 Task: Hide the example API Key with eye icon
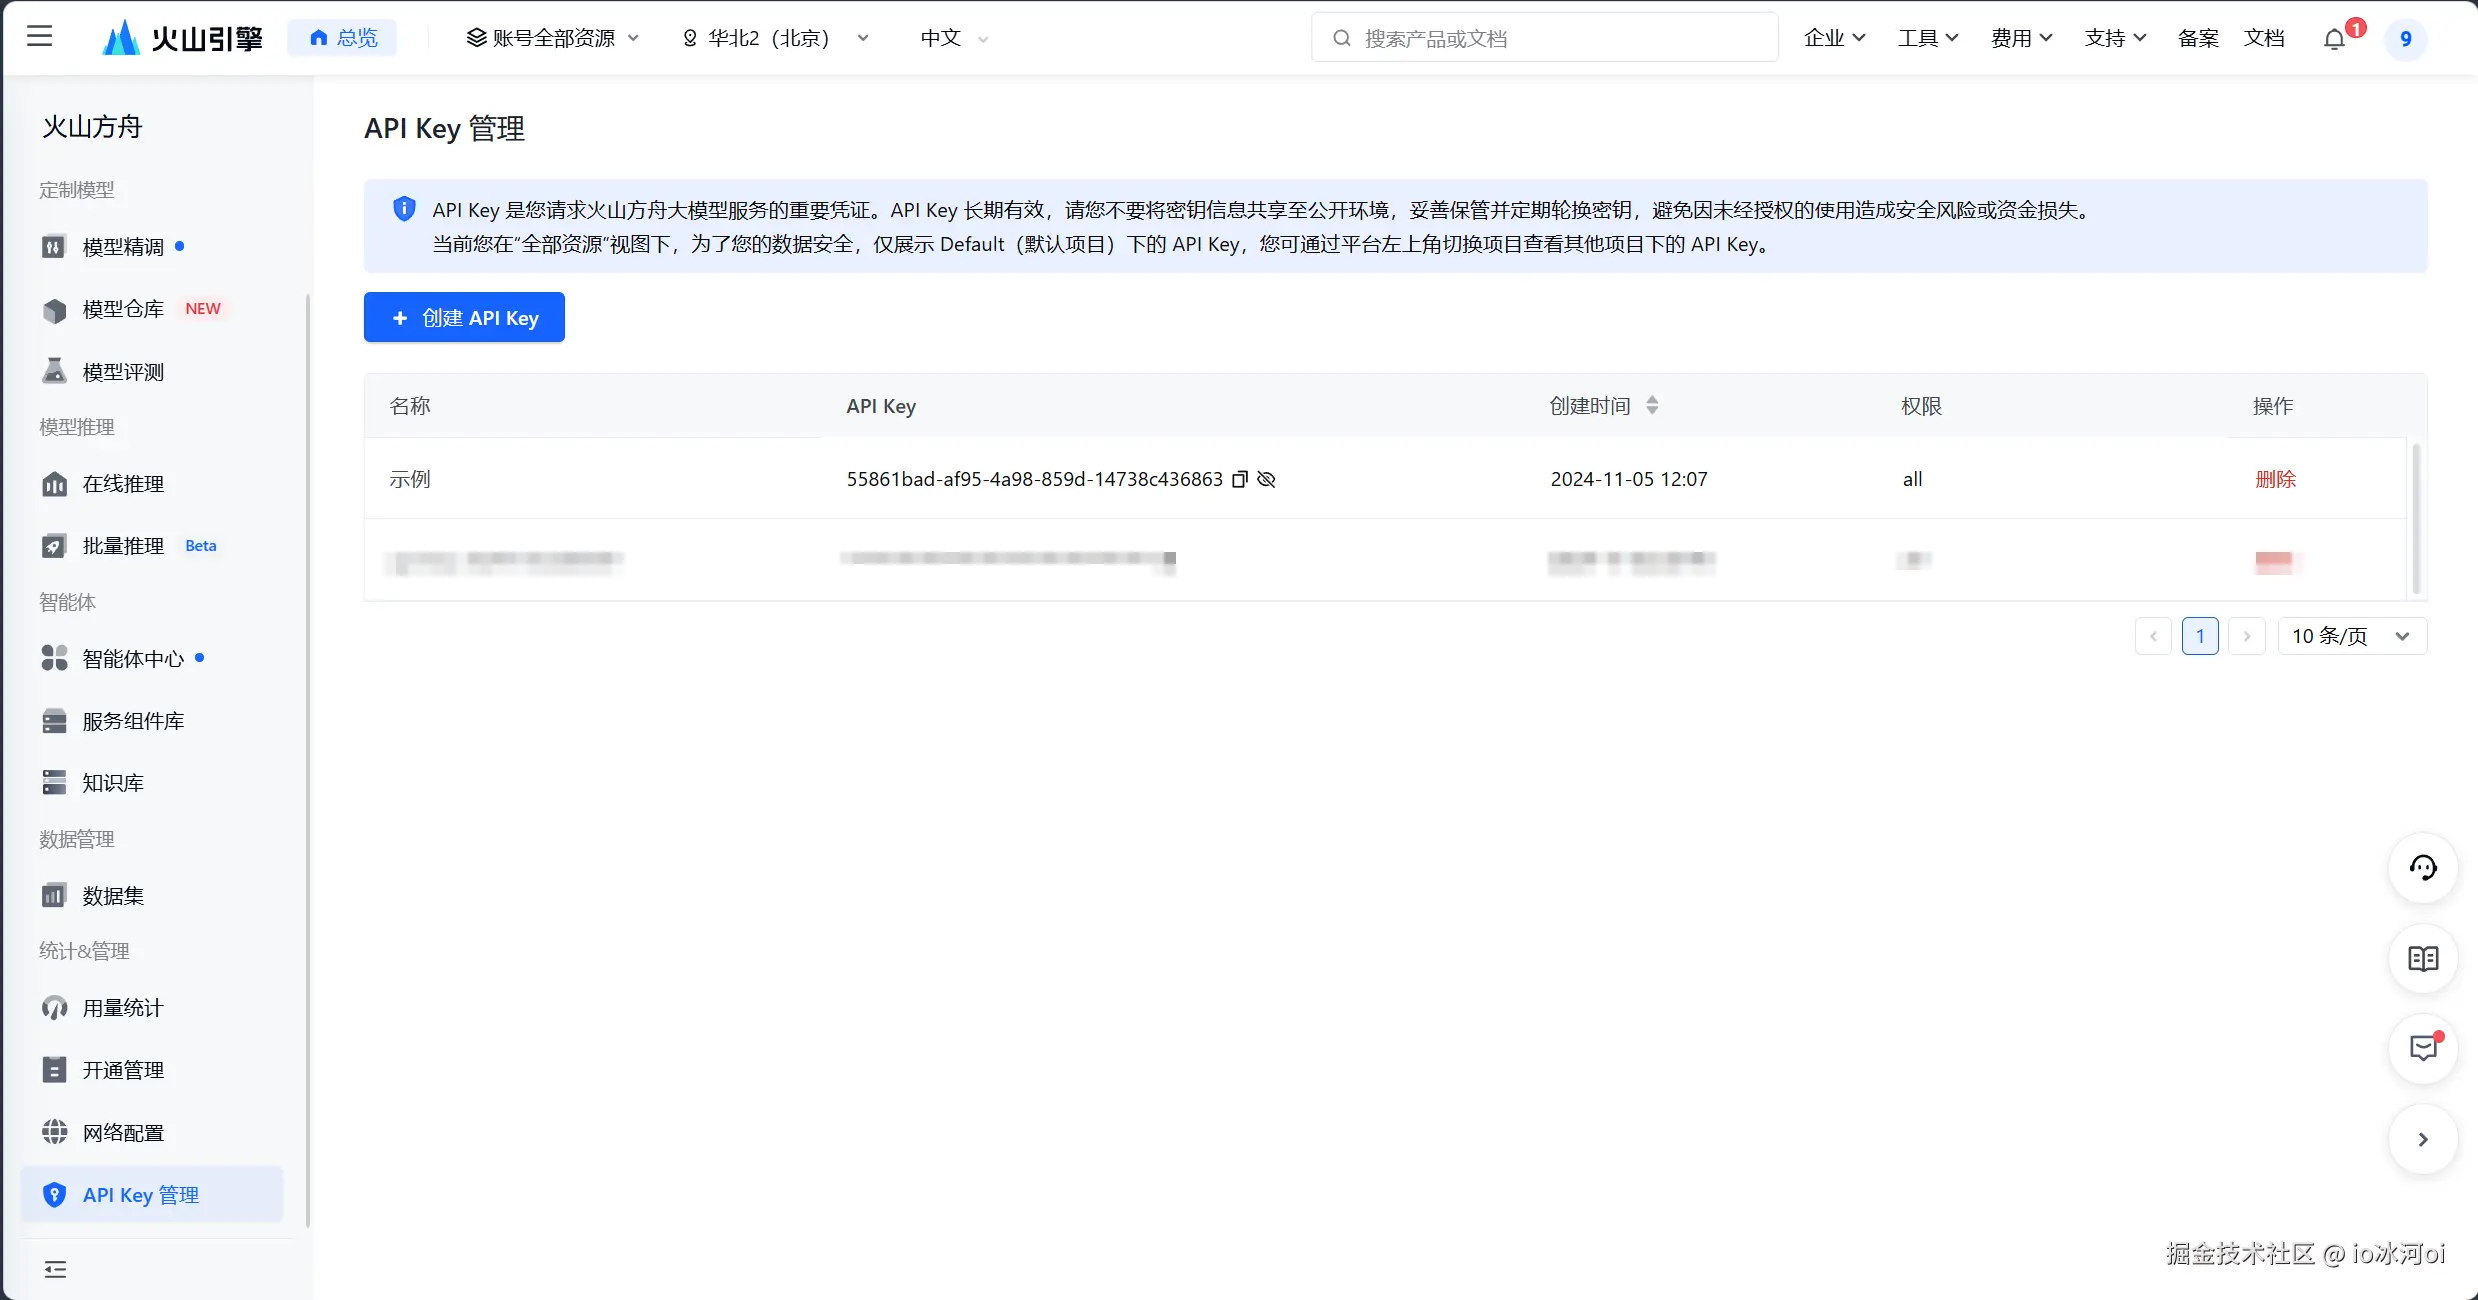[x=1266, y=479]
